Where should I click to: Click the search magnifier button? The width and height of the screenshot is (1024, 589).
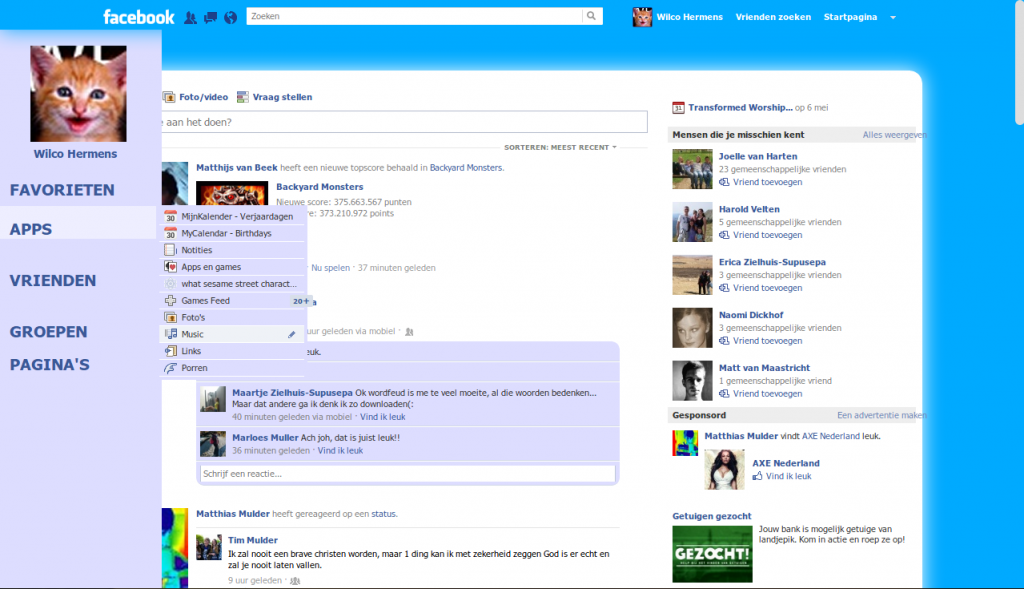pyautogui.click(x=592, y=16)
